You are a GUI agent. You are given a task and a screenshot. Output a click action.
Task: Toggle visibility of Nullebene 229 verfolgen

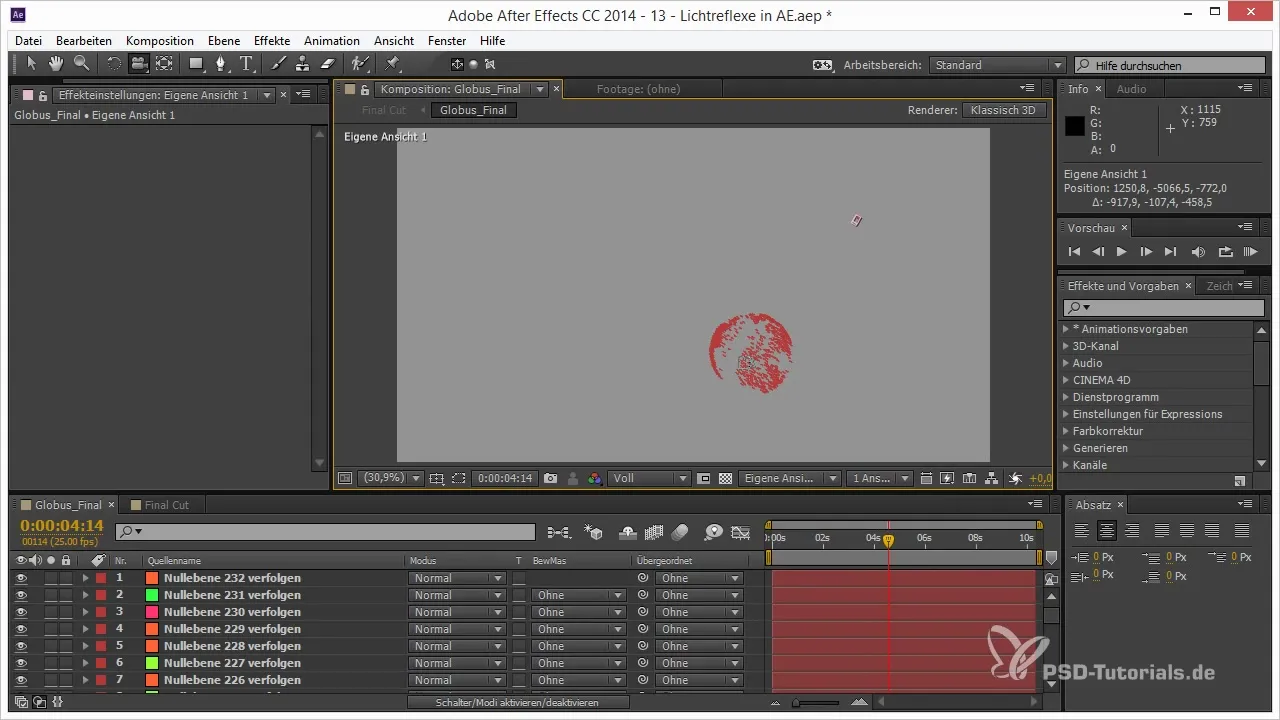(21, 629)
